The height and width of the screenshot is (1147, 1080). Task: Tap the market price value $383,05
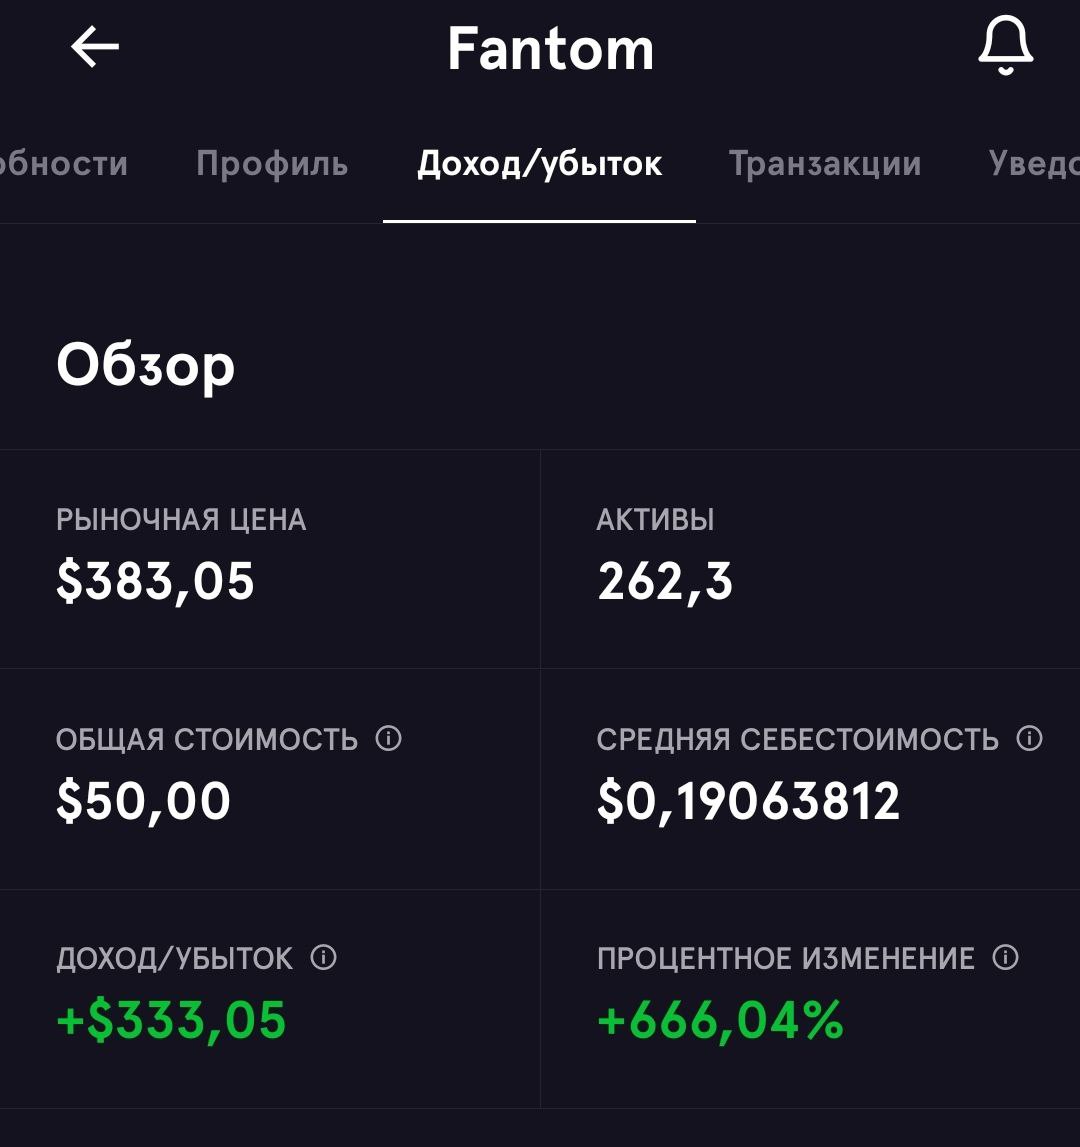tap(155, 582)
